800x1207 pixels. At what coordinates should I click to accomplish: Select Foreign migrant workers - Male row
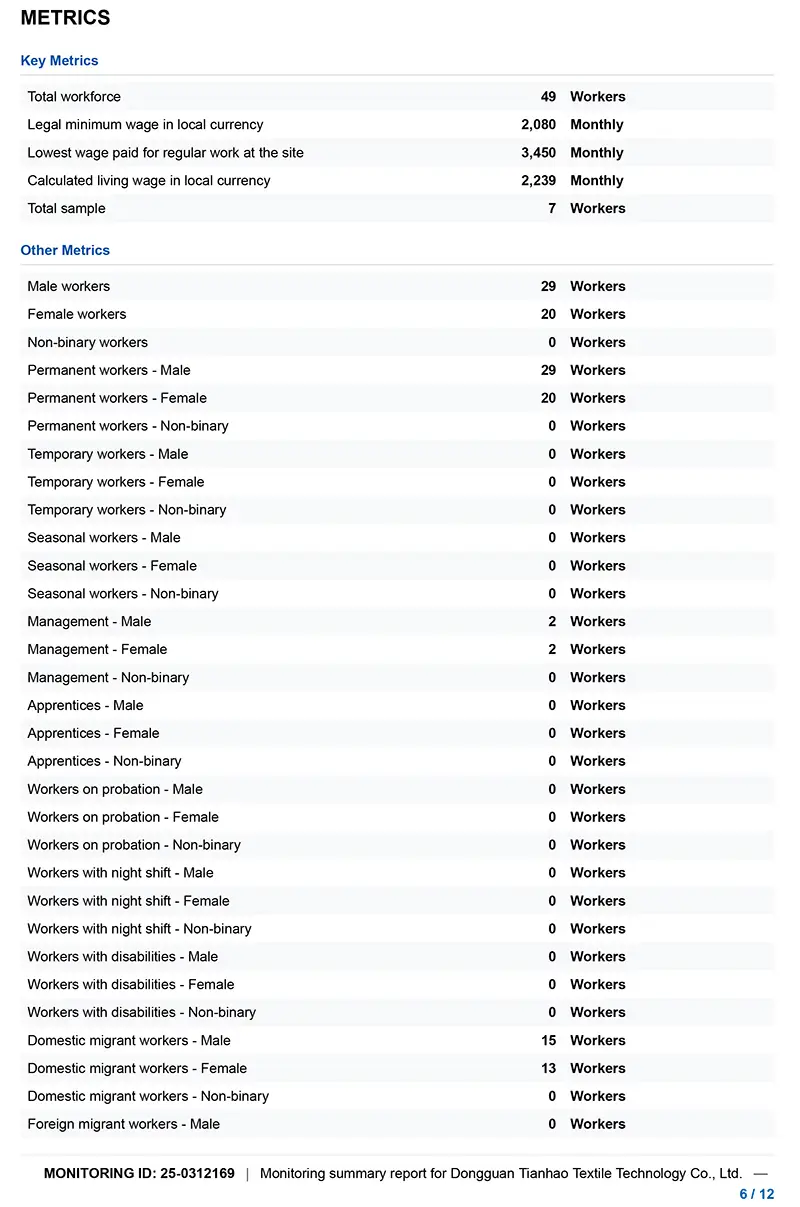(x=397, y=1124)
